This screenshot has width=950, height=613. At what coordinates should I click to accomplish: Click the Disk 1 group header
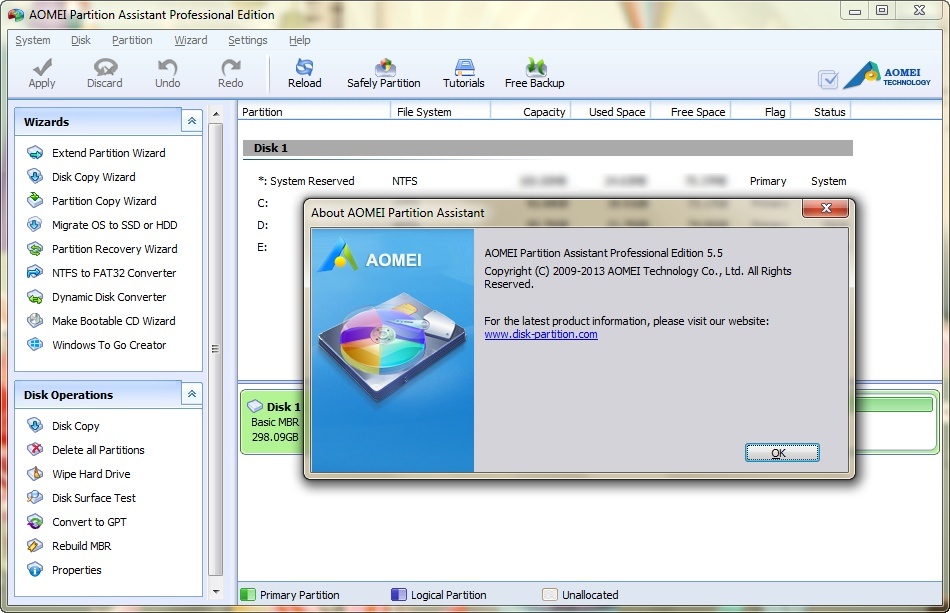[x=548, y=148]
